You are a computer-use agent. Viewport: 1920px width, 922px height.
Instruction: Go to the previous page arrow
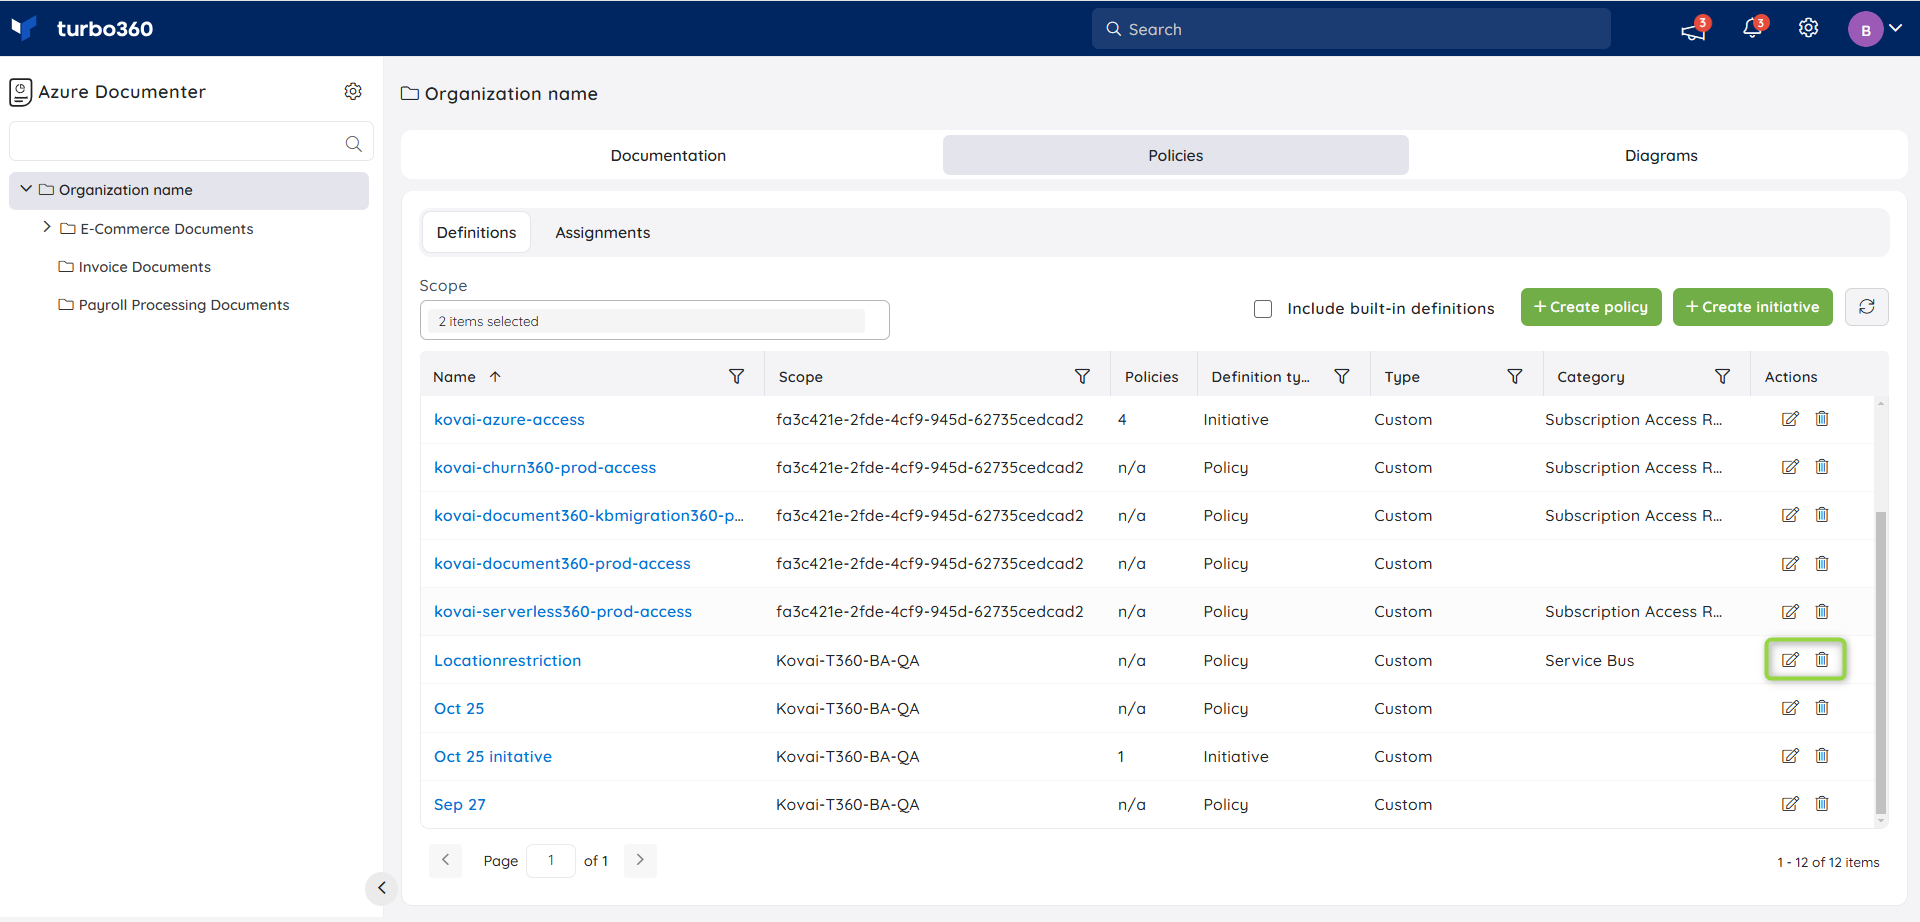click(445, 860)
